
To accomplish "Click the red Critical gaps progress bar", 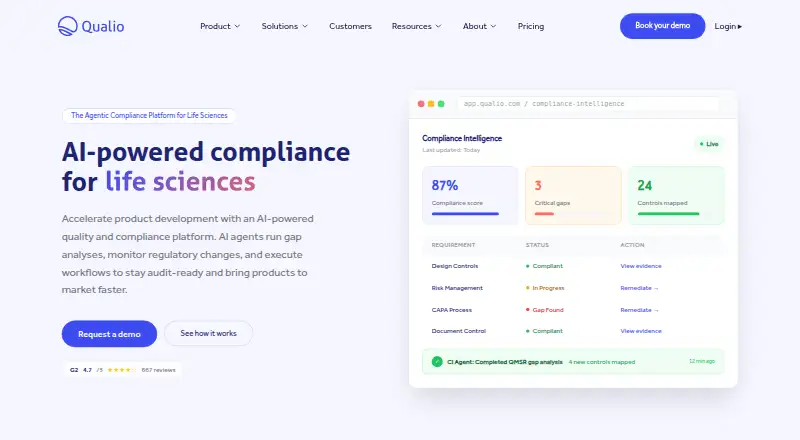I will (x=544, y=214).
